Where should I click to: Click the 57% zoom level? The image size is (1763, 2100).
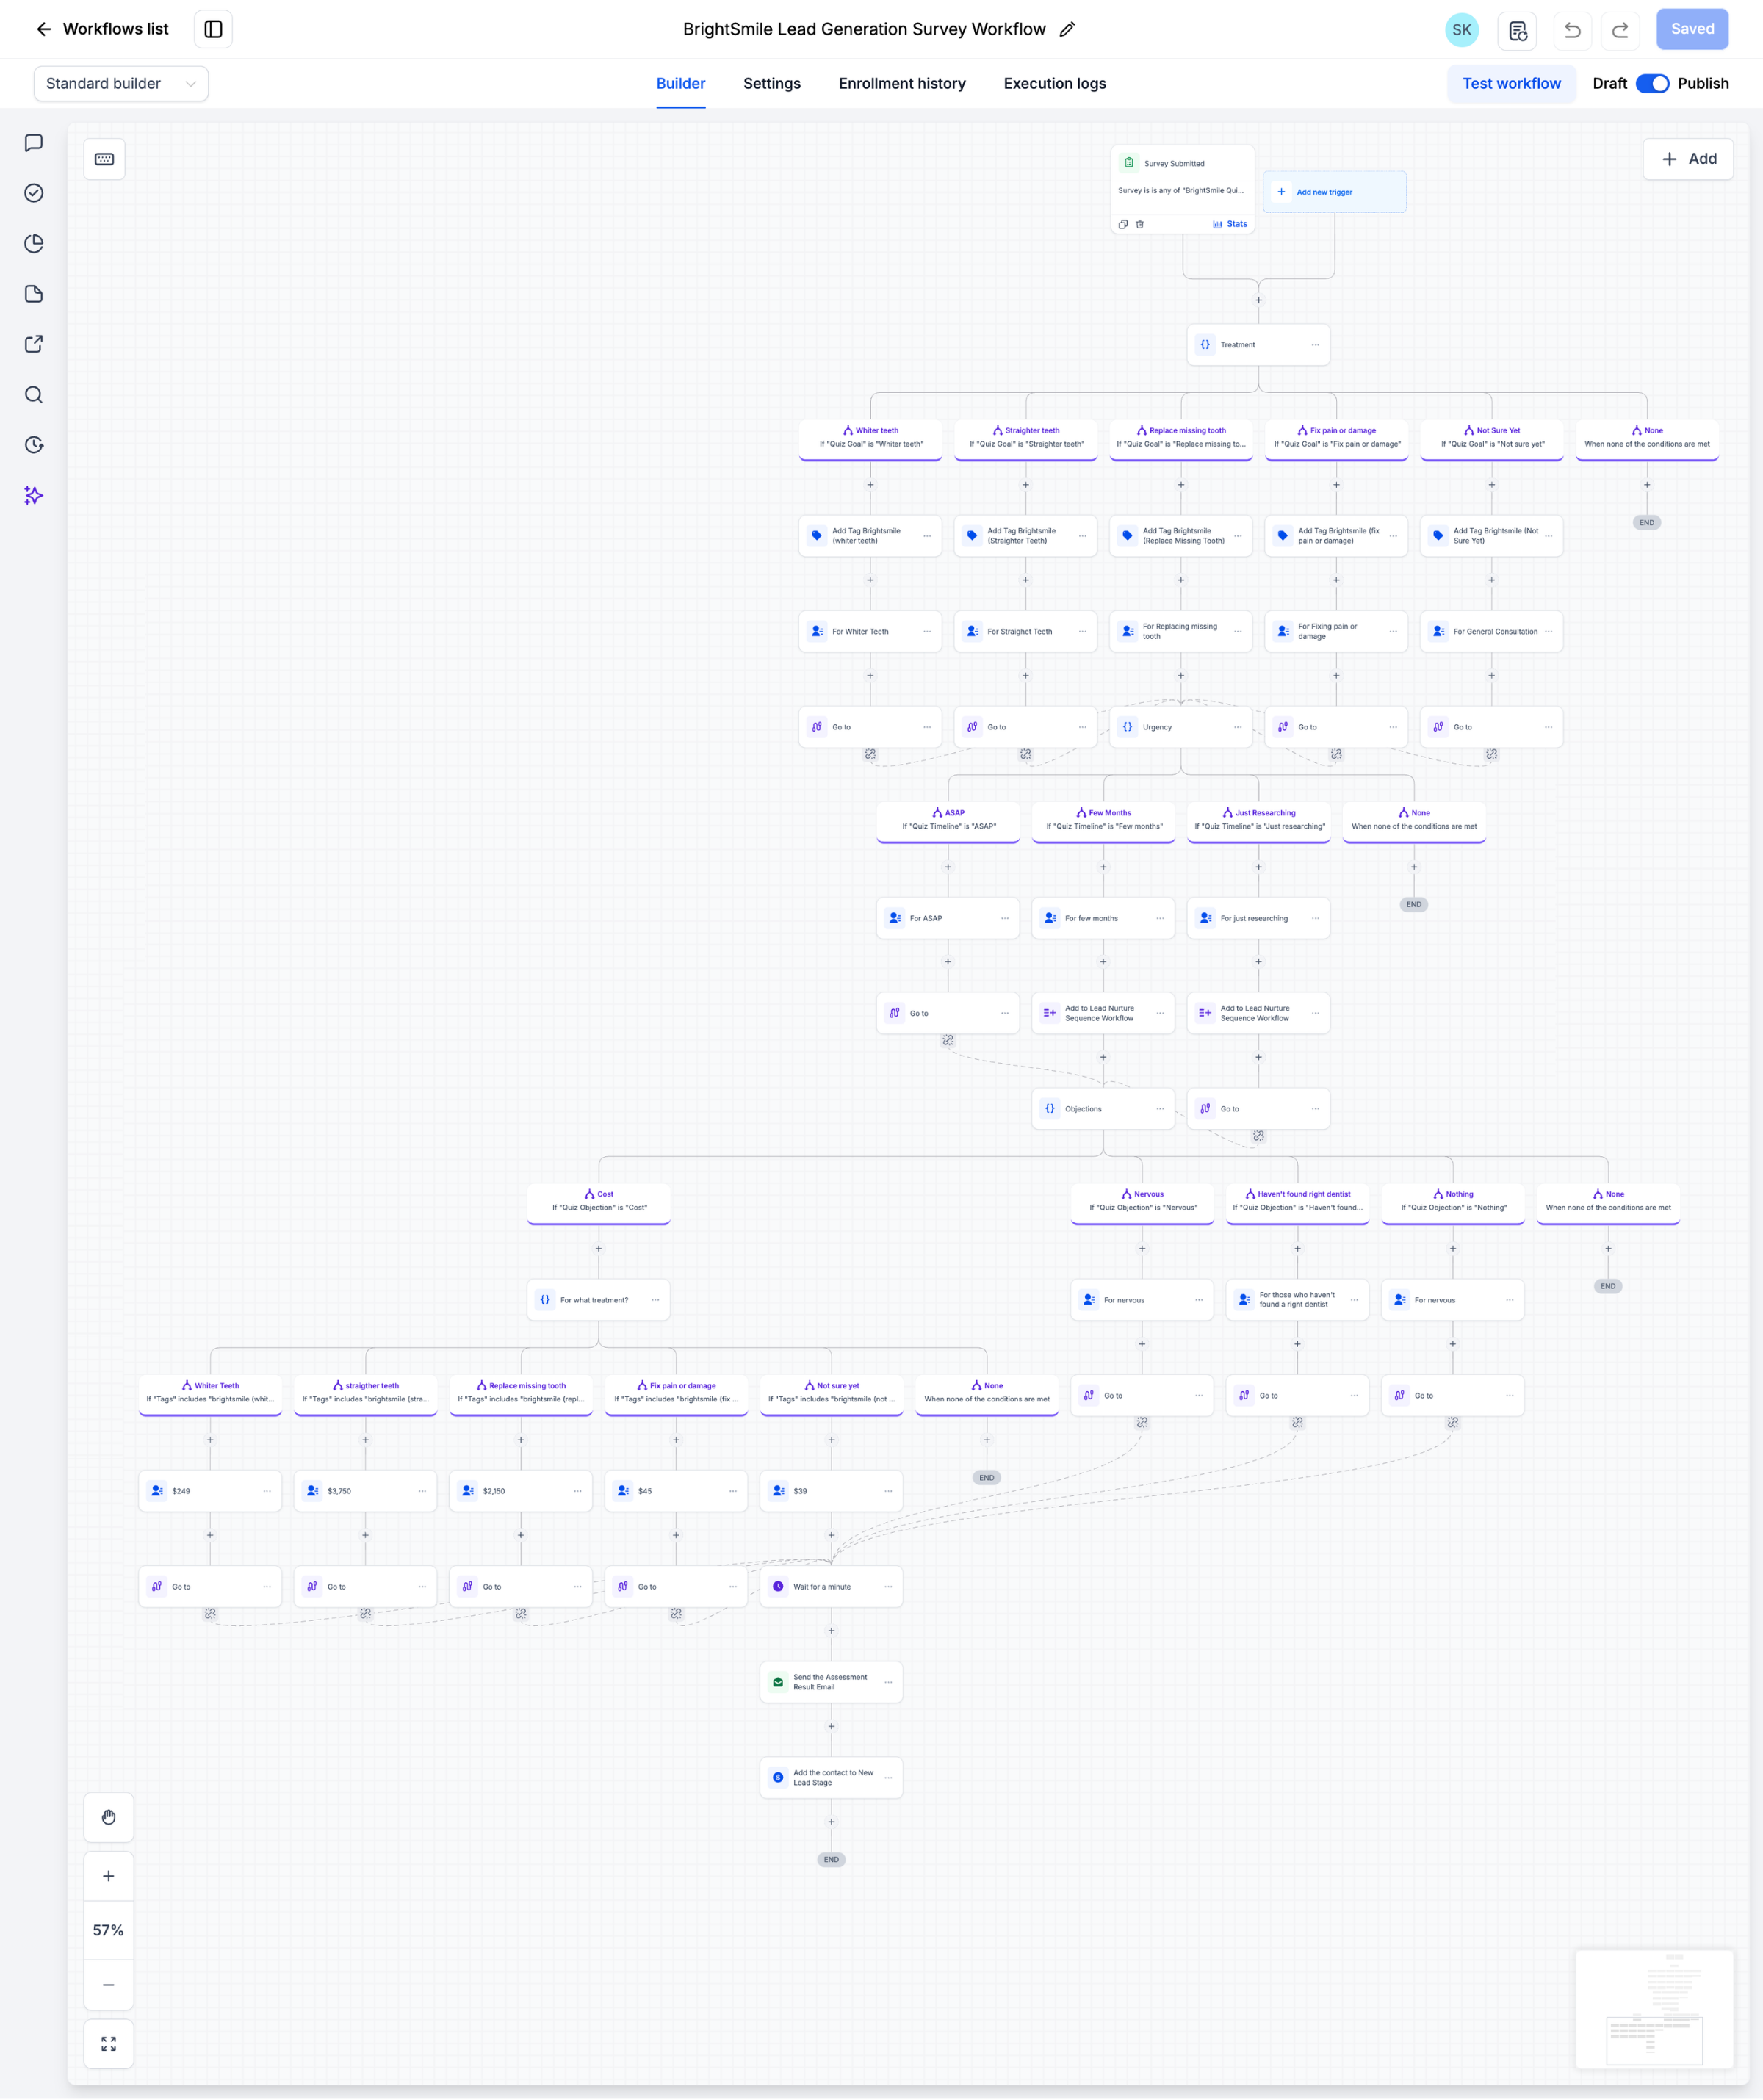(108, 1931)
